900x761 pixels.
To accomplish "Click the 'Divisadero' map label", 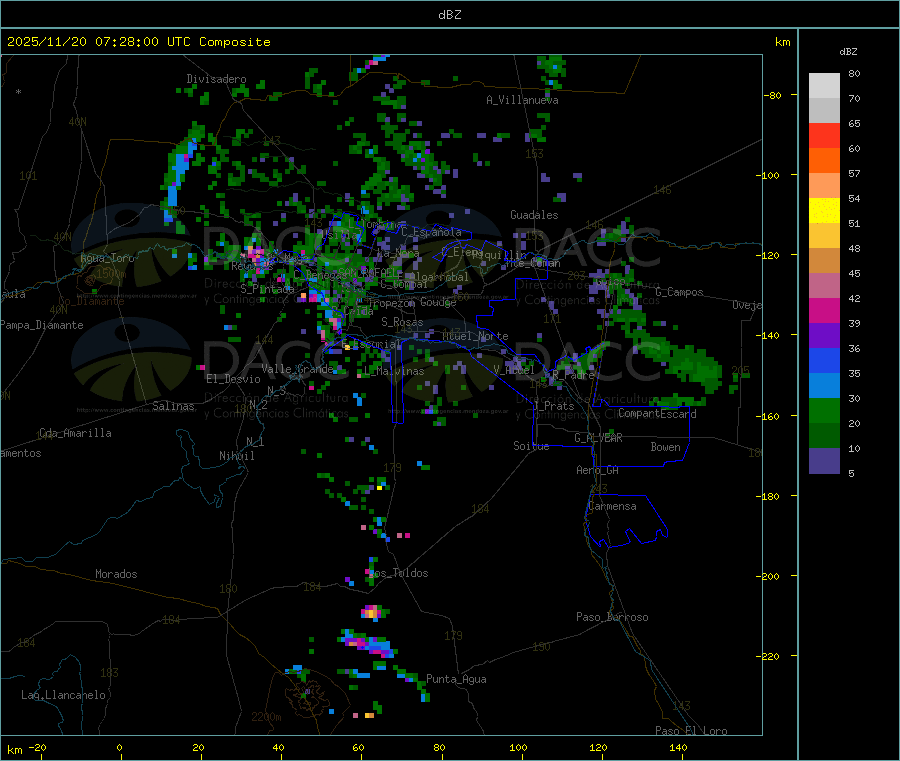I will click(216, 79).
